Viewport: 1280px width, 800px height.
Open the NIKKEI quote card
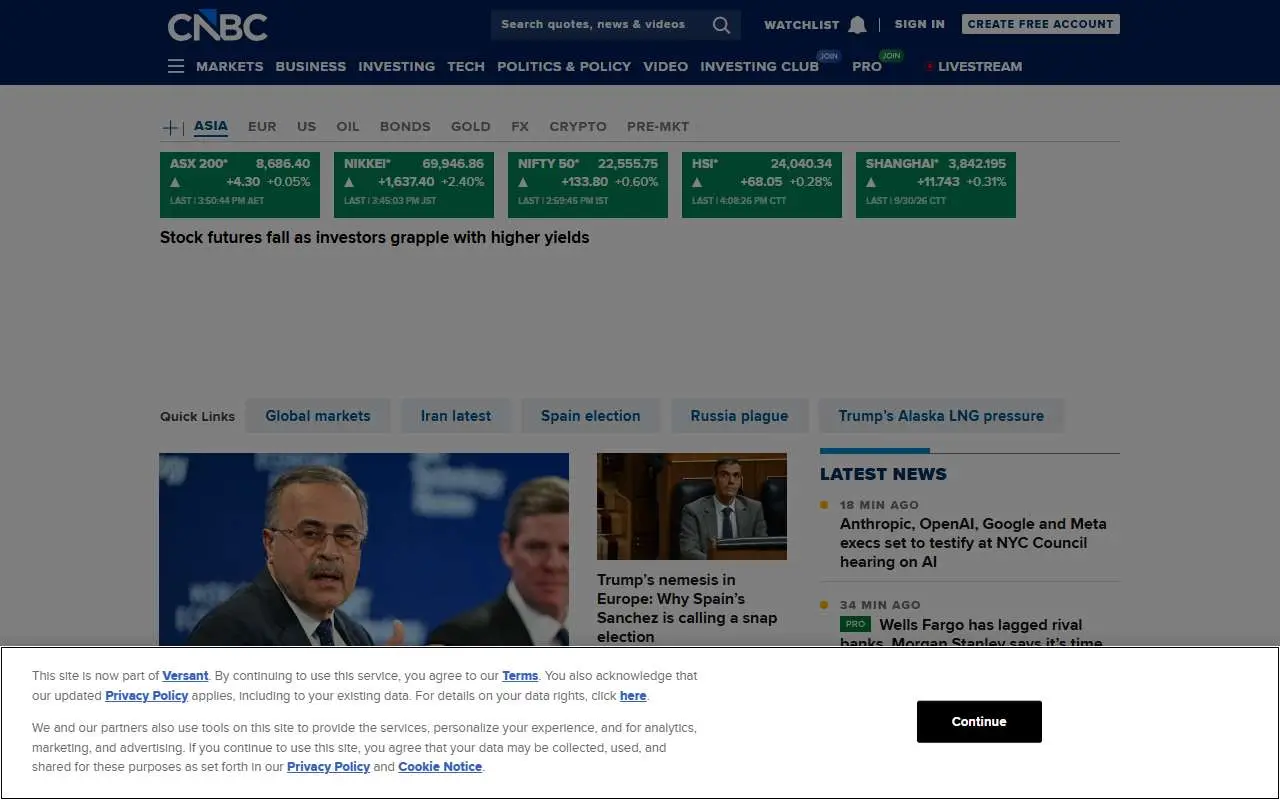pyautogui.click(x=414, y=185)
